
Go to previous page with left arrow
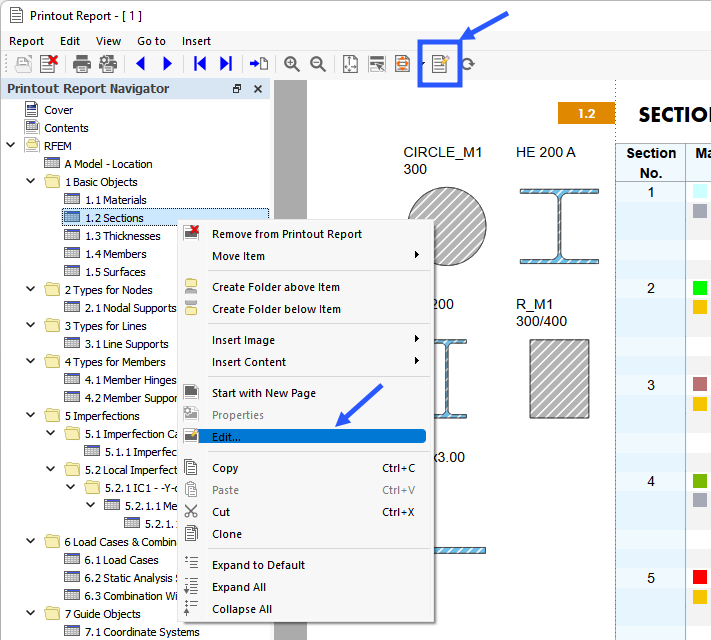(141, 64)
